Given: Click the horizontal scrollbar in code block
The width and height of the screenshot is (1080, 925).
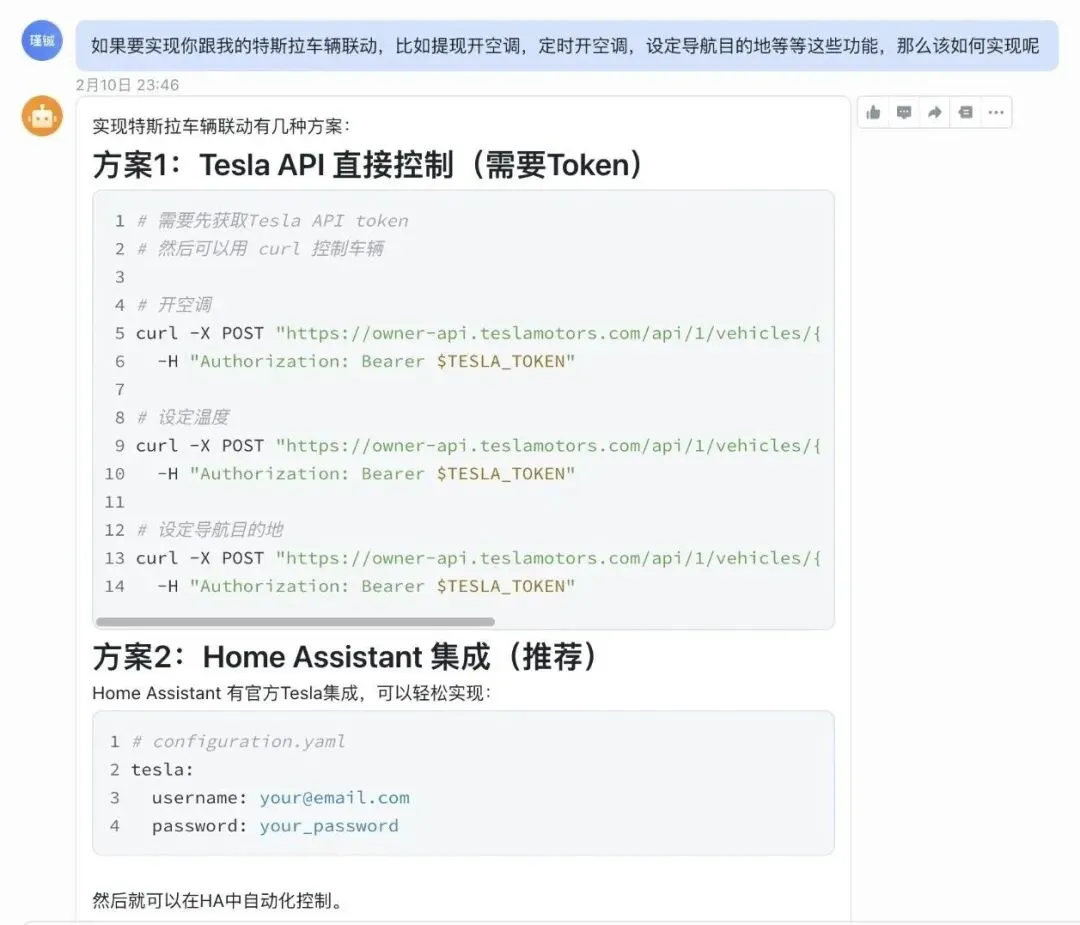Looking at the screenshot, I should point(295,621).
